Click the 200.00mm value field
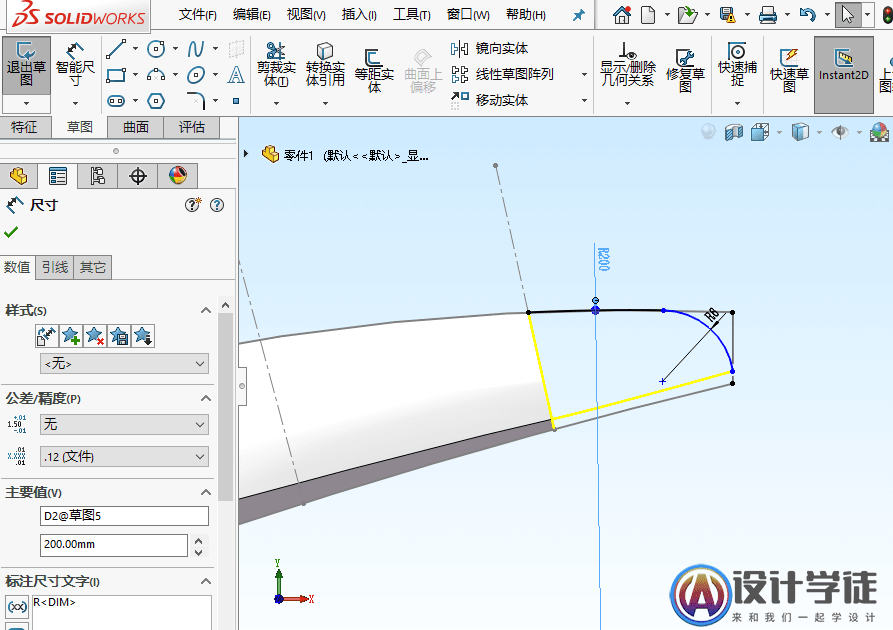The height and width of the screenshot is (630, 893). [x=114, y=545]
